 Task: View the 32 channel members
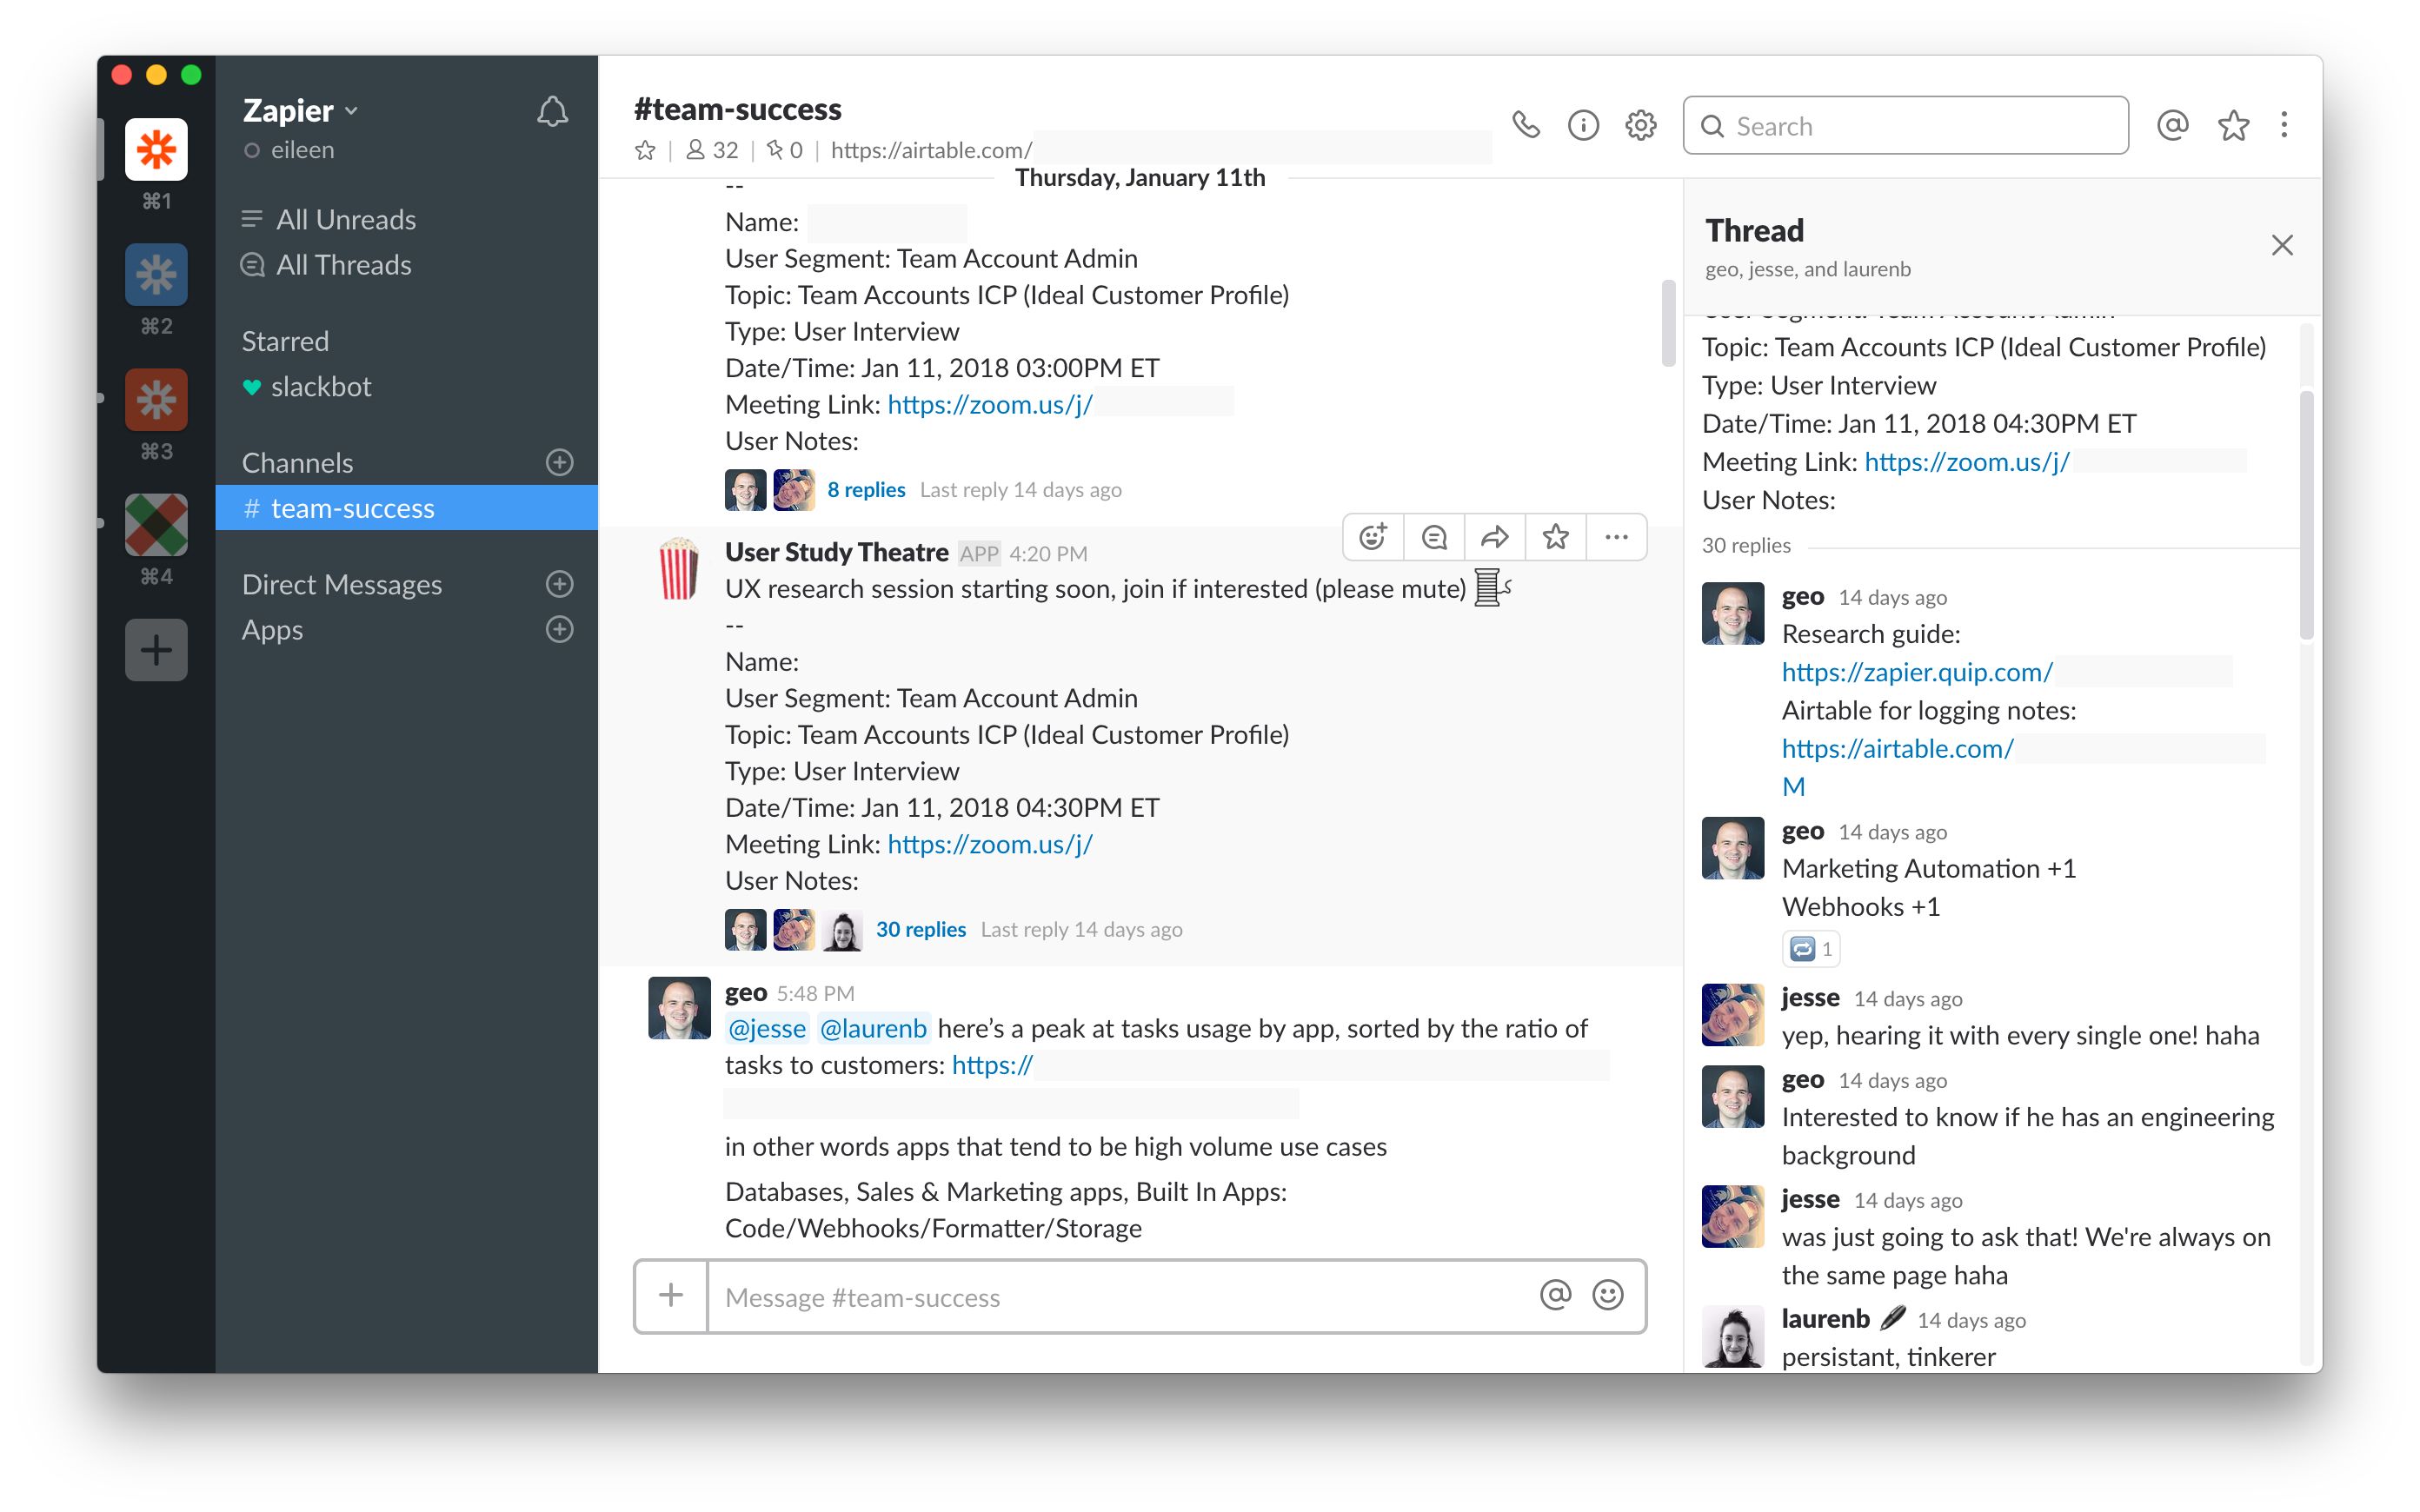pos(712,150)
